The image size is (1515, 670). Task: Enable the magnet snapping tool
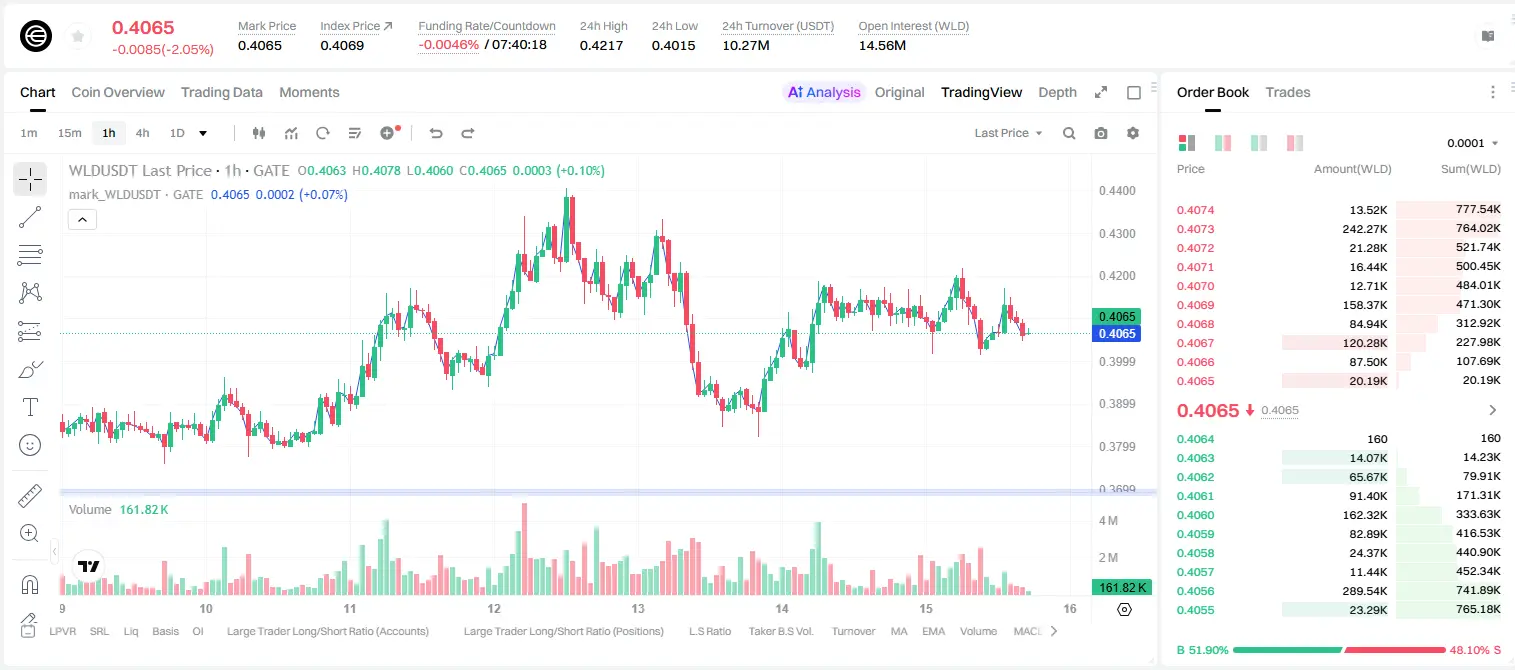pyautogui.click(x=30, y=584)
